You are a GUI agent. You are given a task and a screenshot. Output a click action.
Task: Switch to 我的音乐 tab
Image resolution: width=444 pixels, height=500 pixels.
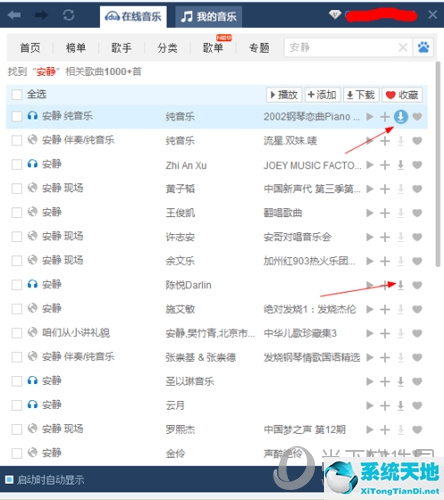click(x=209, y=16)
